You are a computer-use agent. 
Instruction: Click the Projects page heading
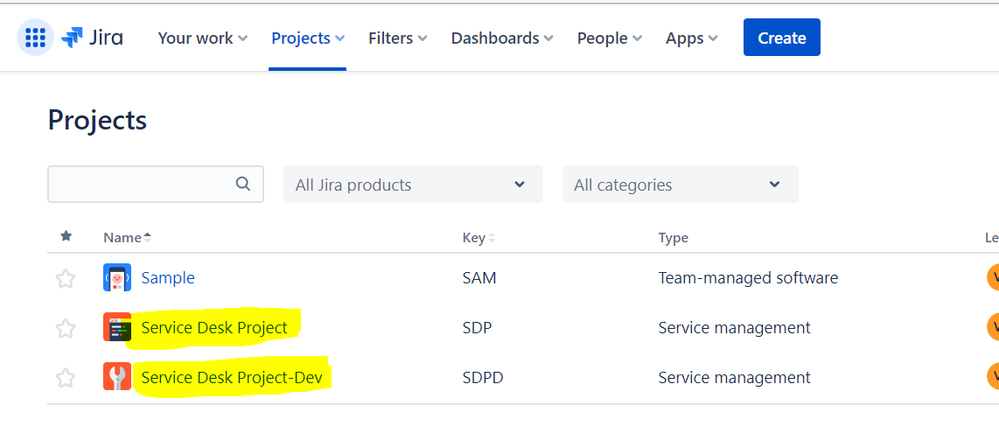[x=97, y=120]
